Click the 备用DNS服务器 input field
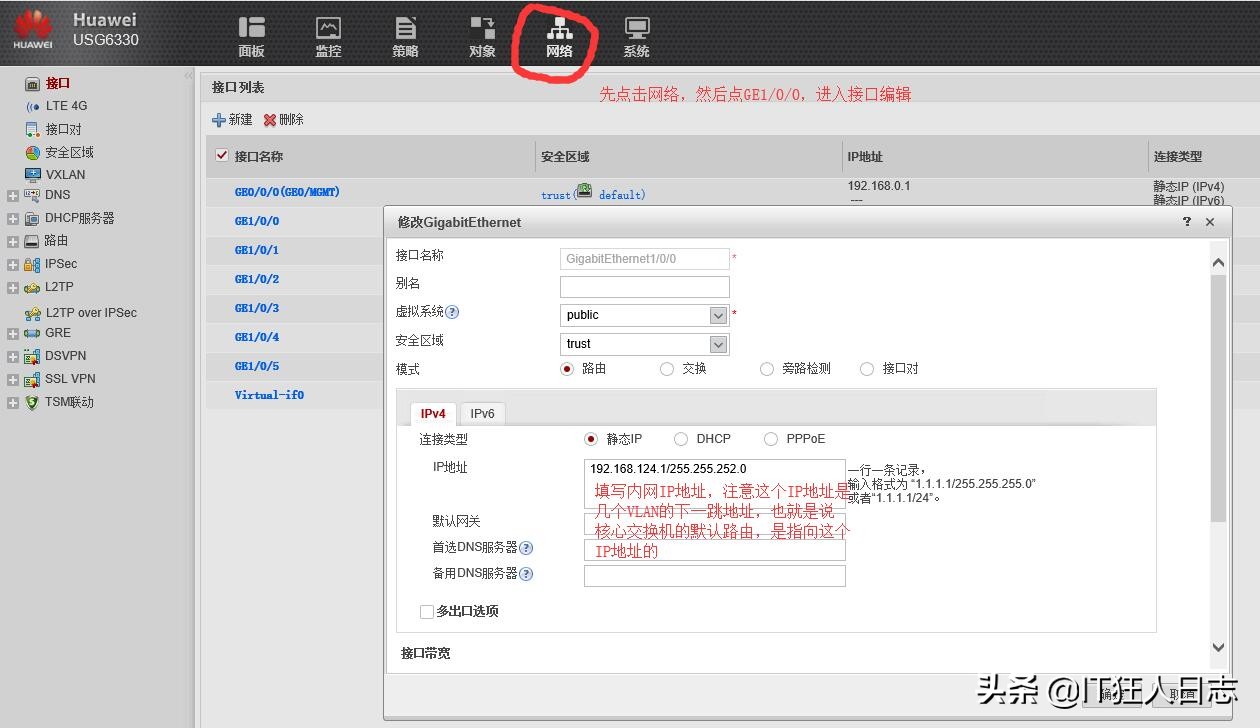1260x728 pixels. click(x=714, y=574)
